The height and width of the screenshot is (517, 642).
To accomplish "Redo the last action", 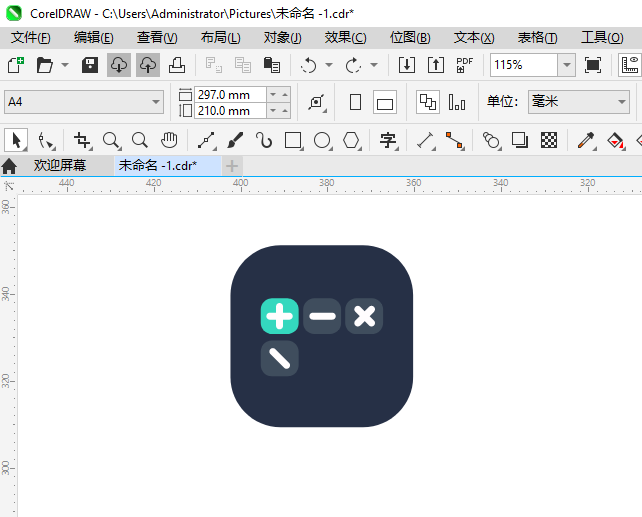I will pyautogui.click(x=353, y=65).
